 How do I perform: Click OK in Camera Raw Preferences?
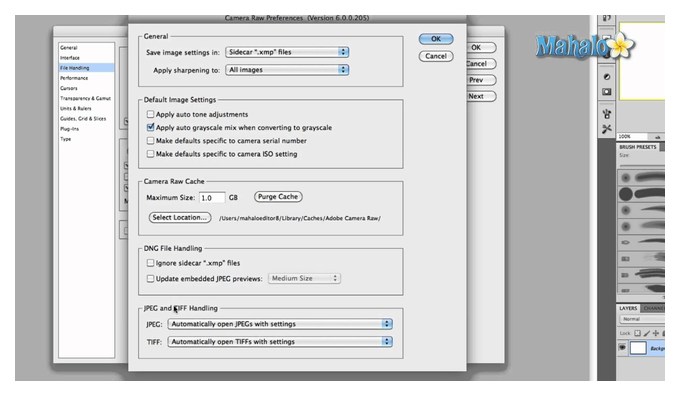pos(436,39)
